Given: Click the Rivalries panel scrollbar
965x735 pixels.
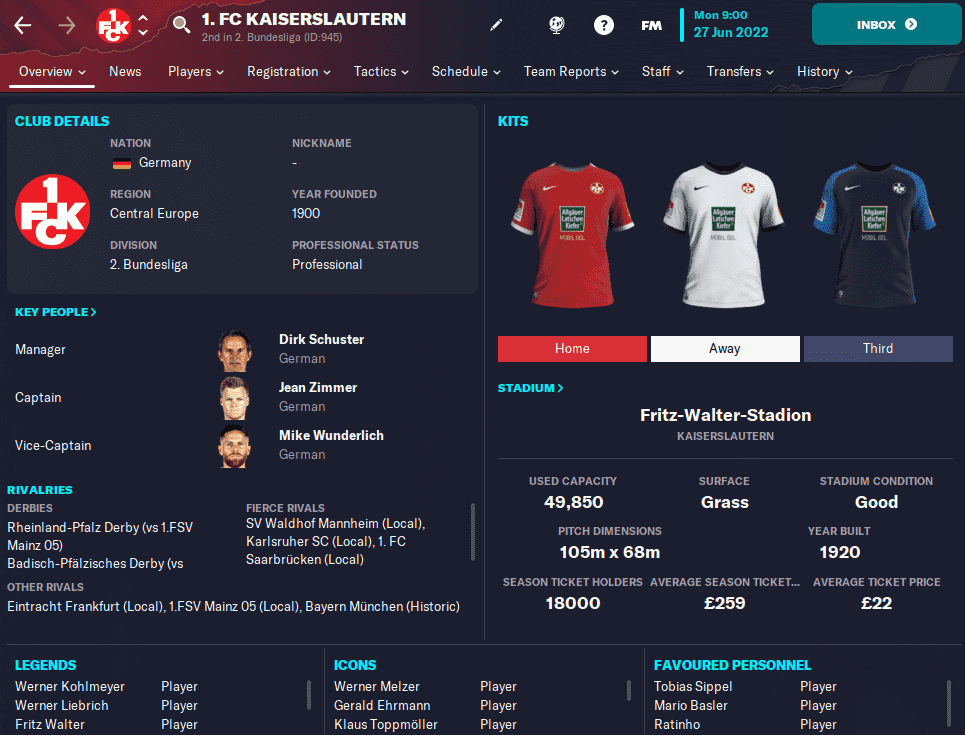Looking at the screenshot, I should coord(473,532).
